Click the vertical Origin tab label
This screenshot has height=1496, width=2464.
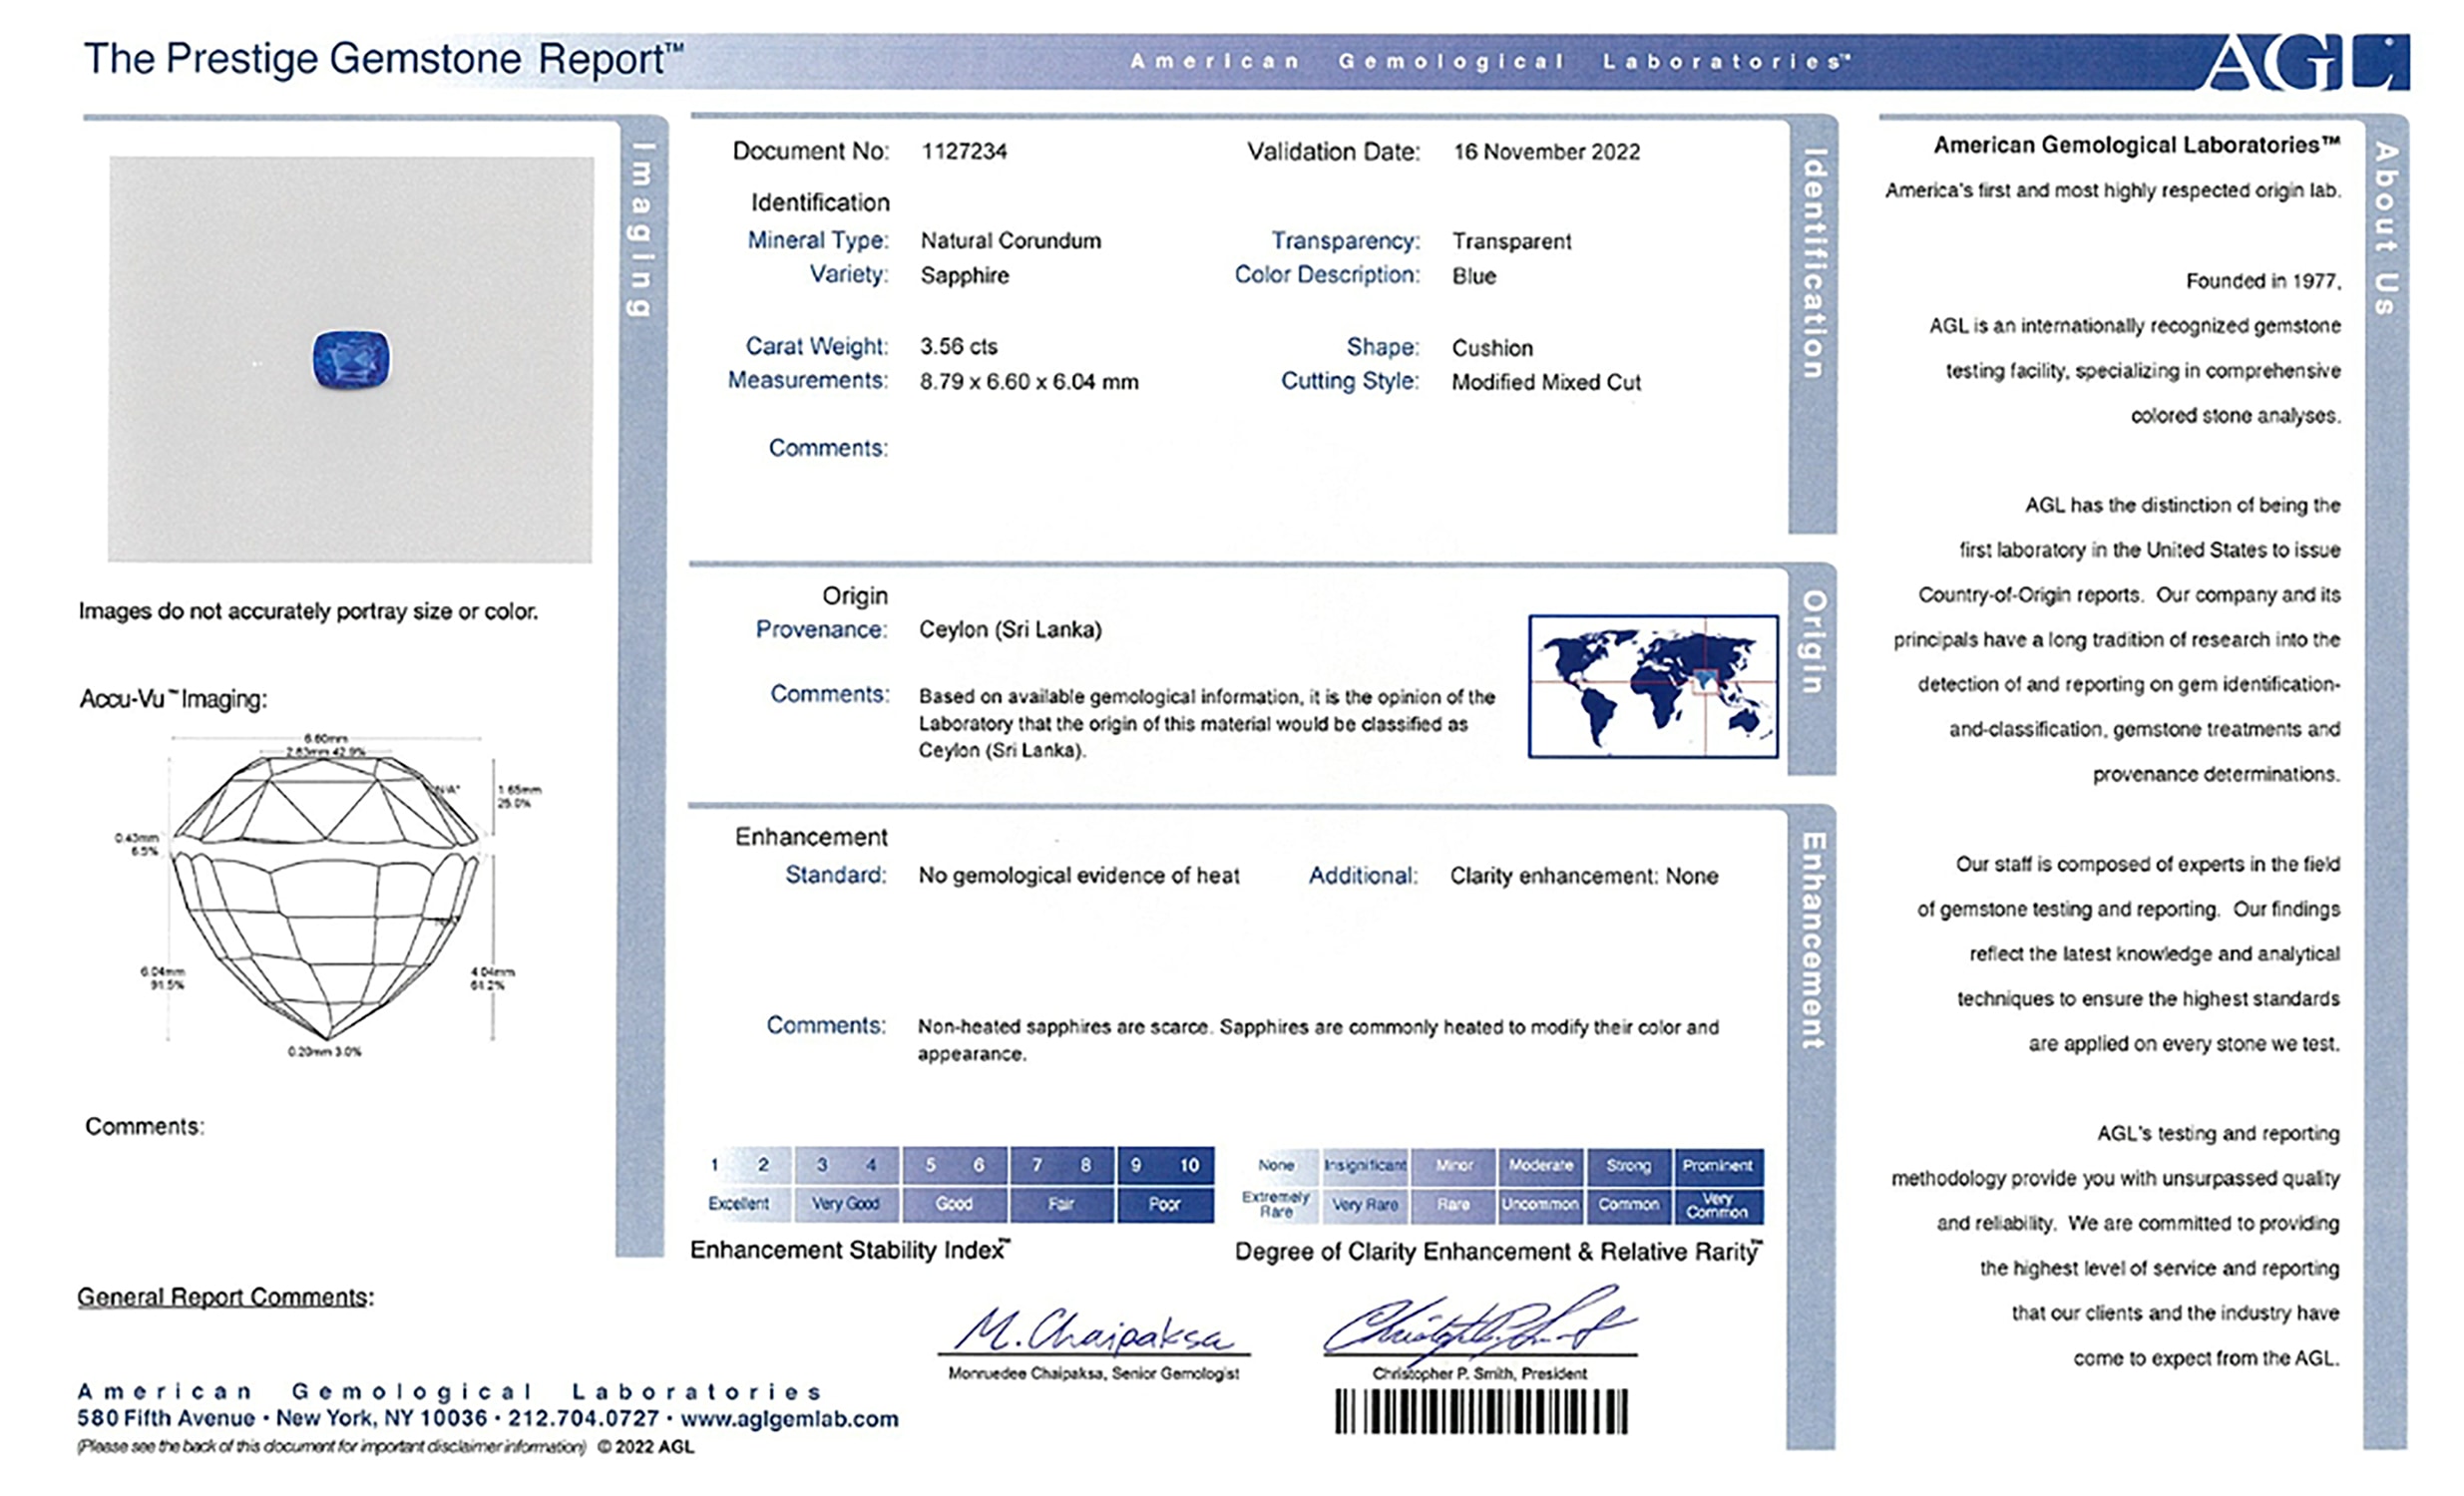pyautogui.click(x=1813, y=641)
